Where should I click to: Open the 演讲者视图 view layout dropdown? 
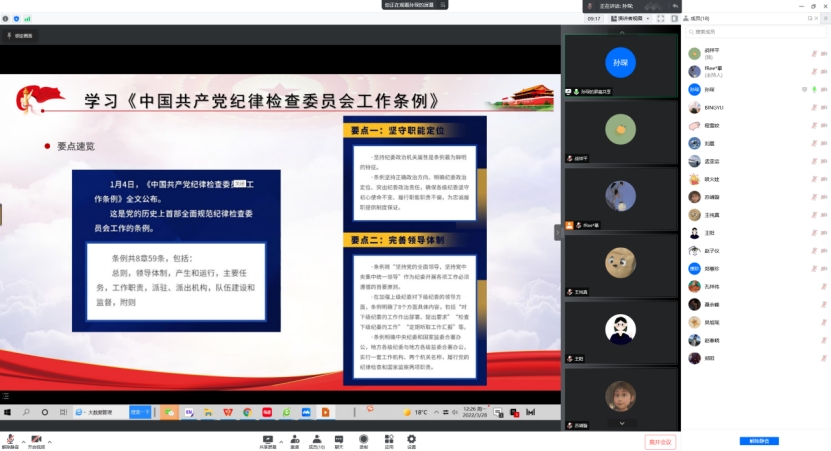tap(632, 18)
